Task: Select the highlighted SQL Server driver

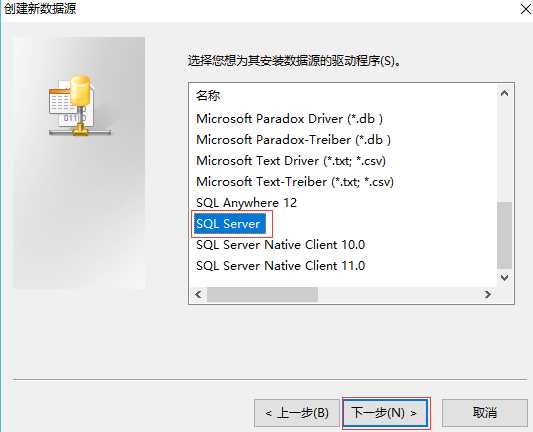Action: [229, 224]
